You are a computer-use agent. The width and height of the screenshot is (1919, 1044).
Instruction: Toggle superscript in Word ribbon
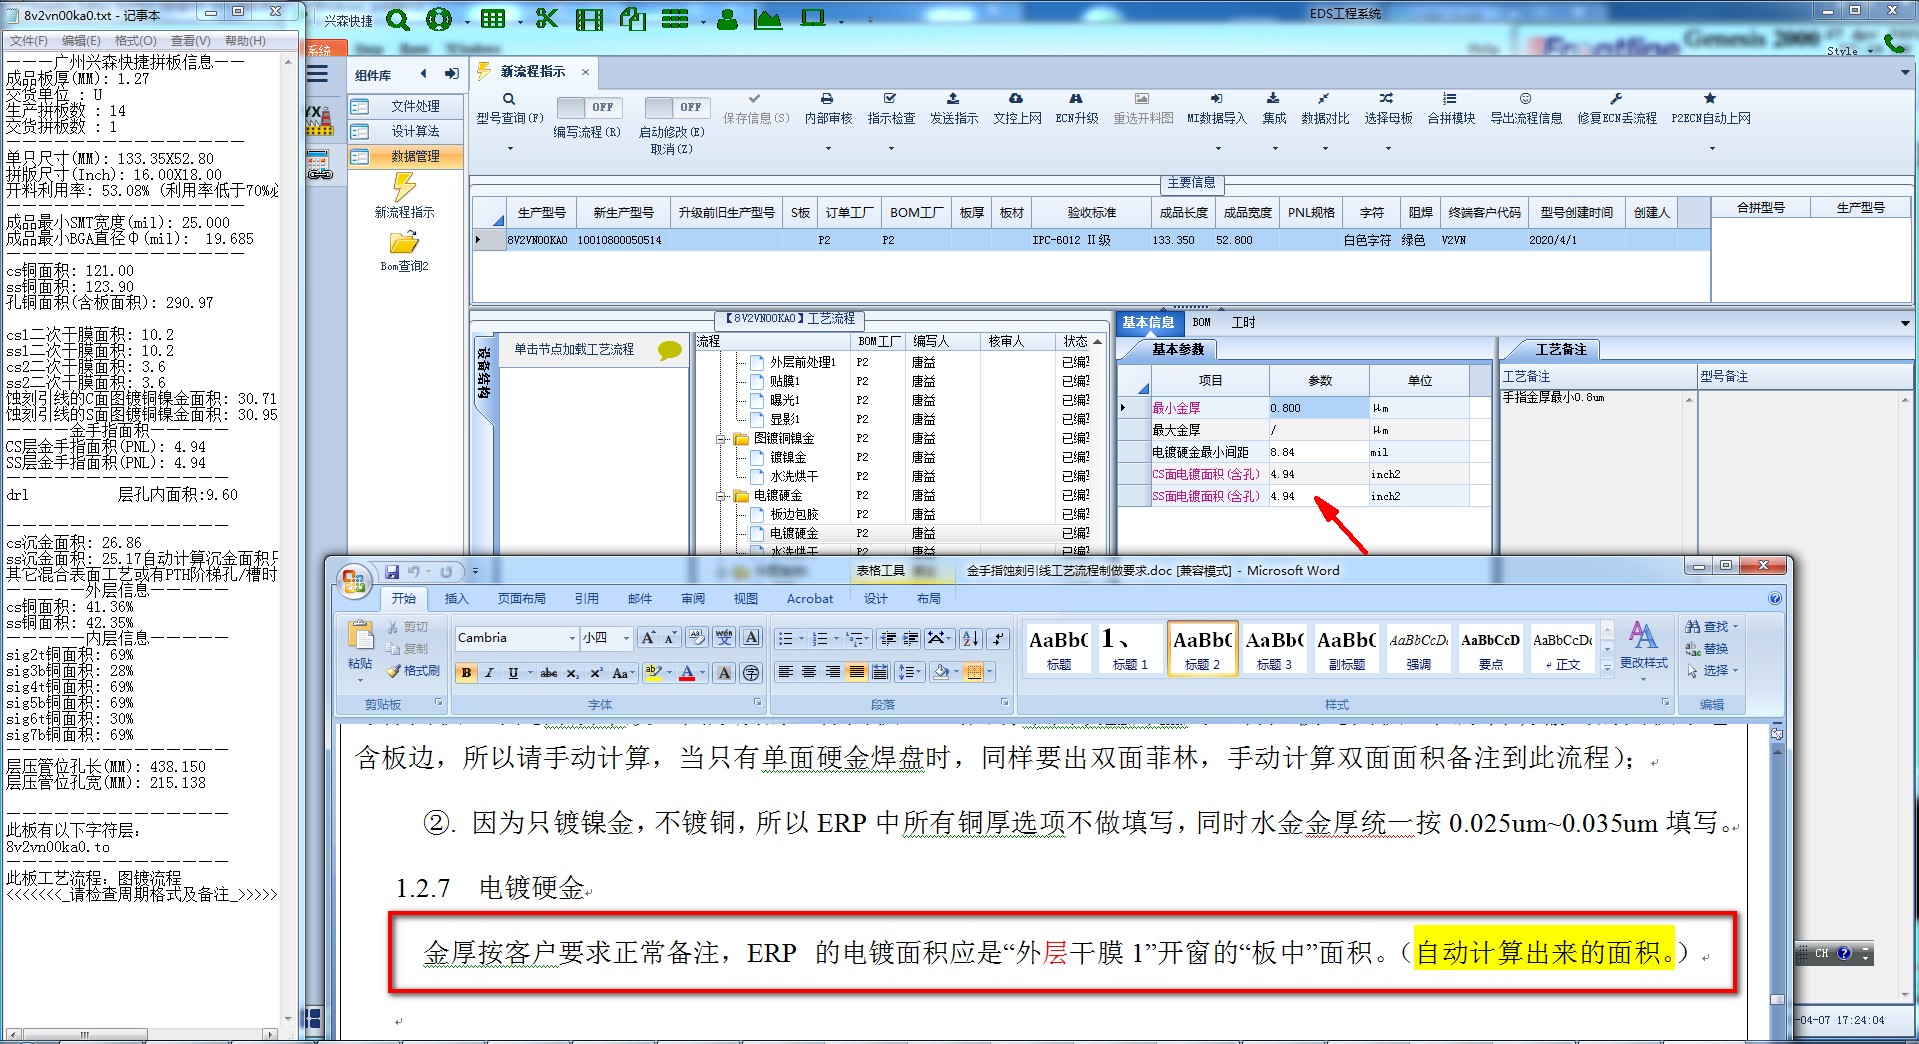click(596, 673)
